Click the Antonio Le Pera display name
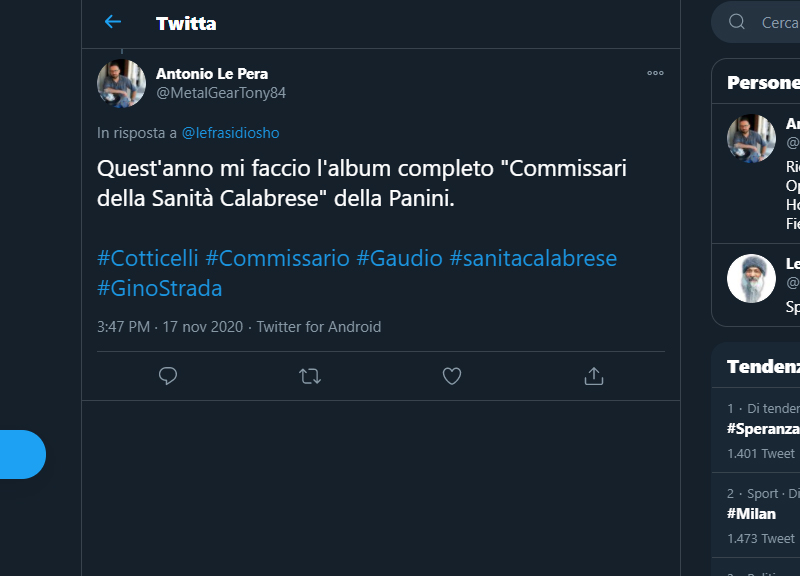This screenshot has width=800, height=576. point(212,73)
